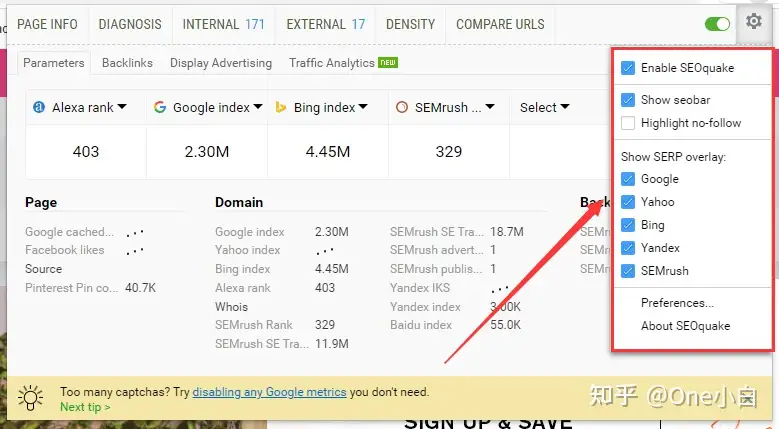Select the Parameters sub-tab
Image resolution: width=779 pixels, height=429 pixels.
pos(54,63)
